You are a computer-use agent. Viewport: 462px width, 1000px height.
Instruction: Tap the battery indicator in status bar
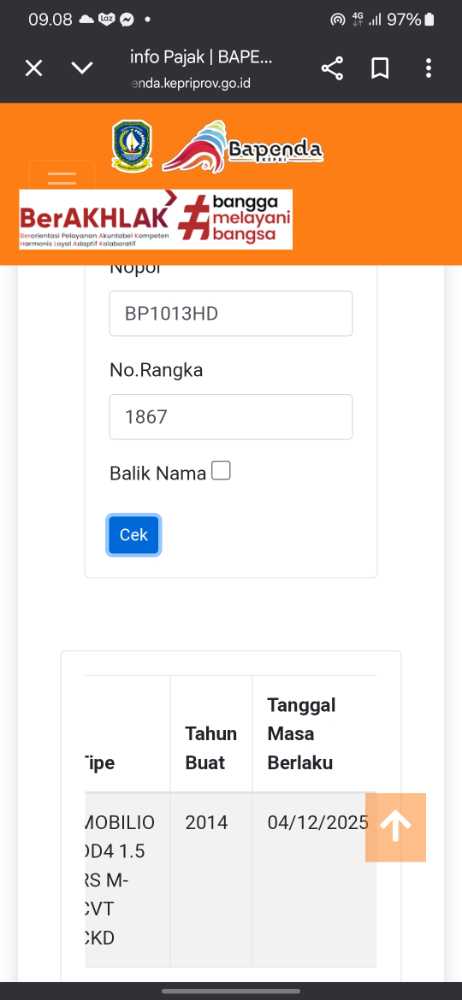click(x=429, y=20)
